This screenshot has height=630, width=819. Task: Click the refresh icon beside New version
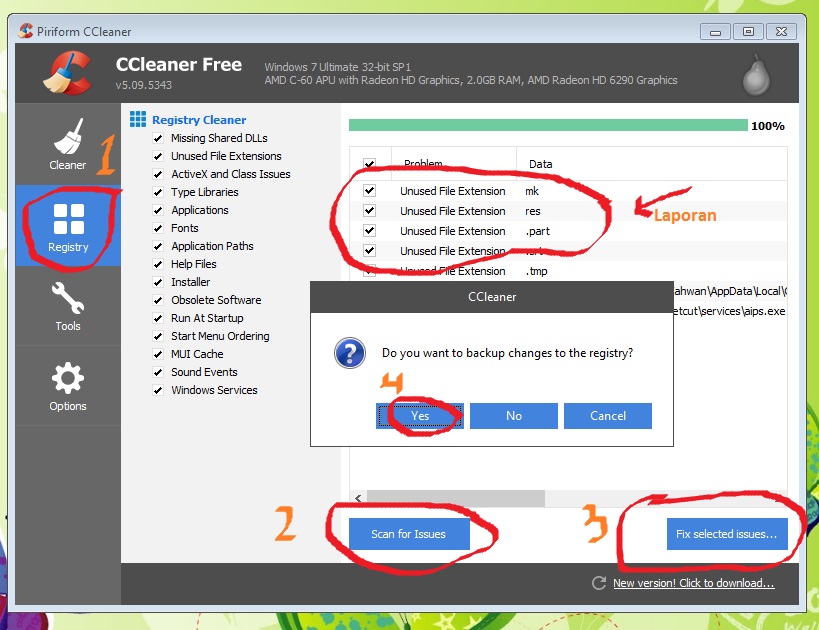coord(599,583)
